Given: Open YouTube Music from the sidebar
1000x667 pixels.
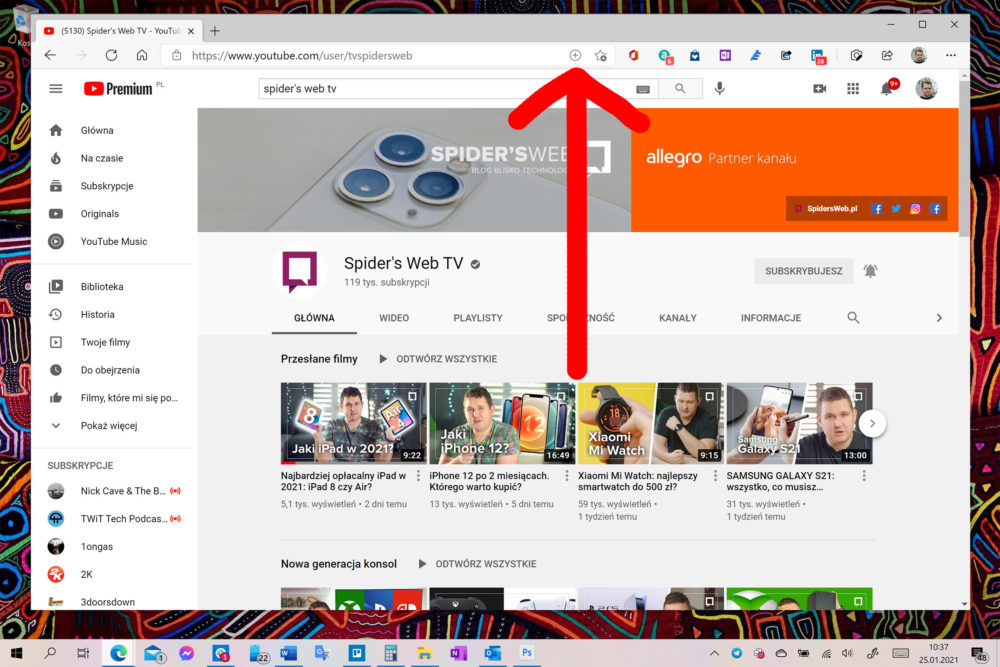Looking at the screenshot, I should click(x=114, y=242).
